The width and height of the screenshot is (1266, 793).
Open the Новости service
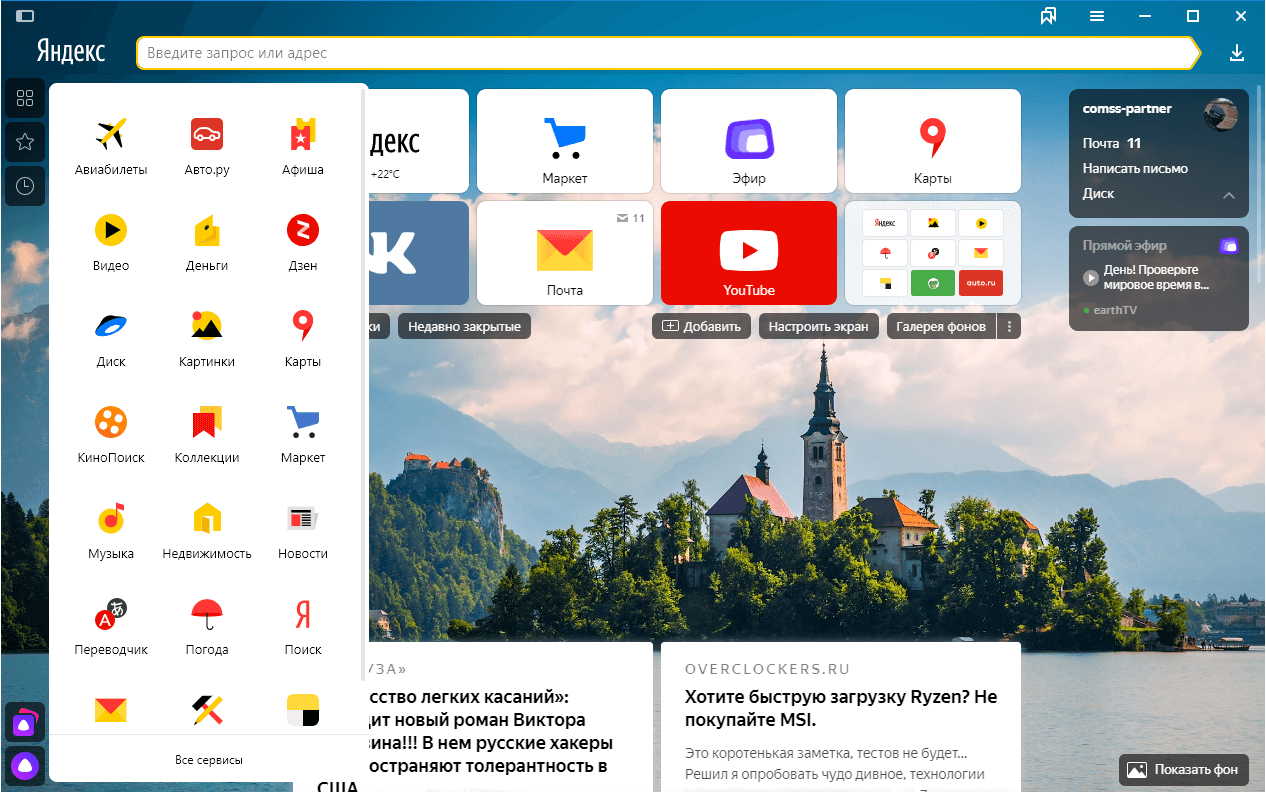(x=303, y=530)
